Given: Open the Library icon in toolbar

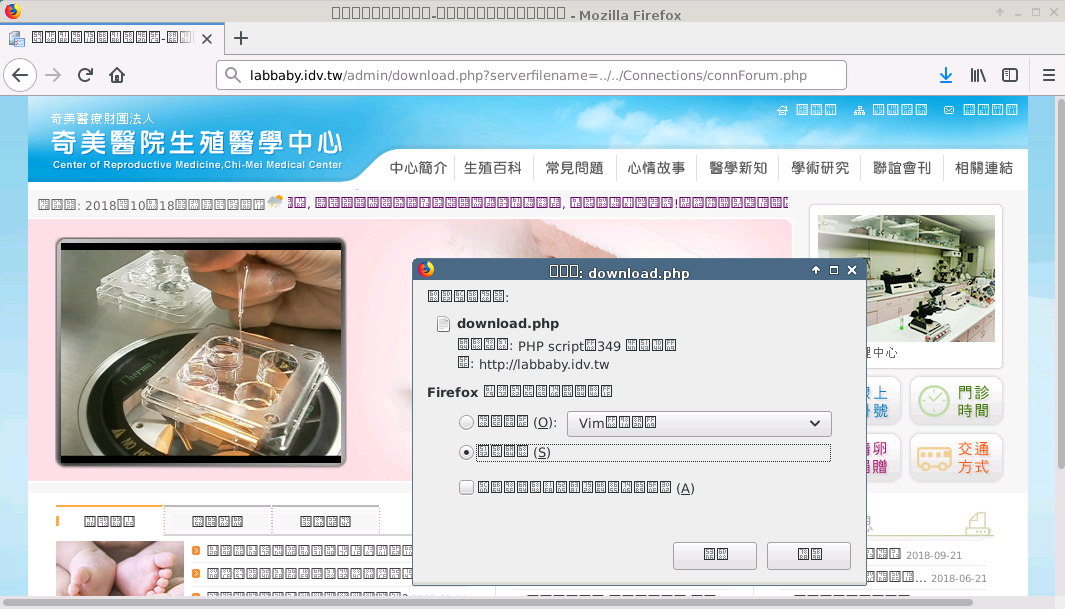Looking at the screenshot, I should [x=978, y=75].
